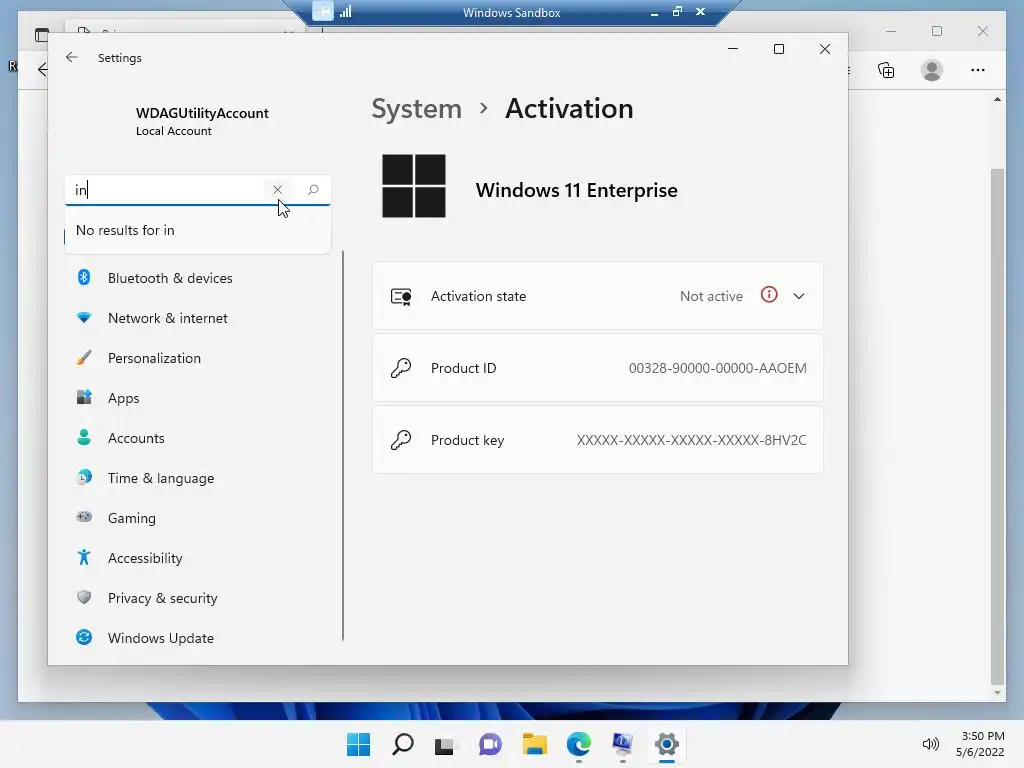Screen dimensions: 1024x768
Task: Click the No results for in message
Action: point(125,230)
